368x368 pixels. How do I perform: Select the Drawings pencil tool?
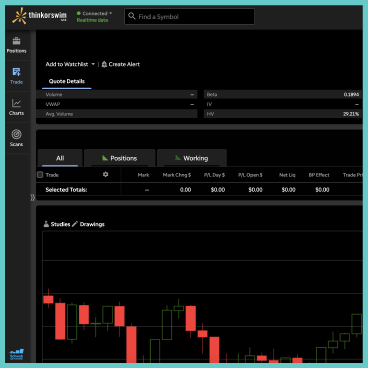(75, 224)
